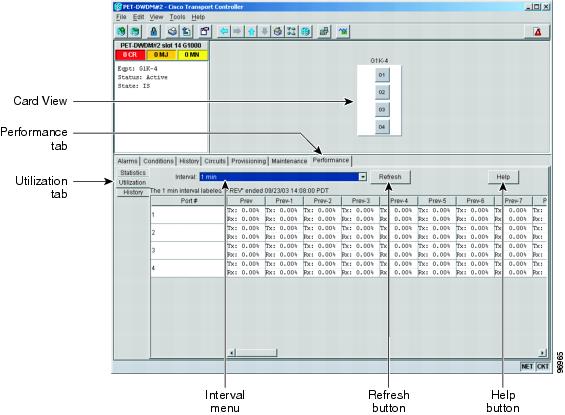Open the Help menu
Image resolution: width=565 pixels, height=415 pixels.
[198, 17]
